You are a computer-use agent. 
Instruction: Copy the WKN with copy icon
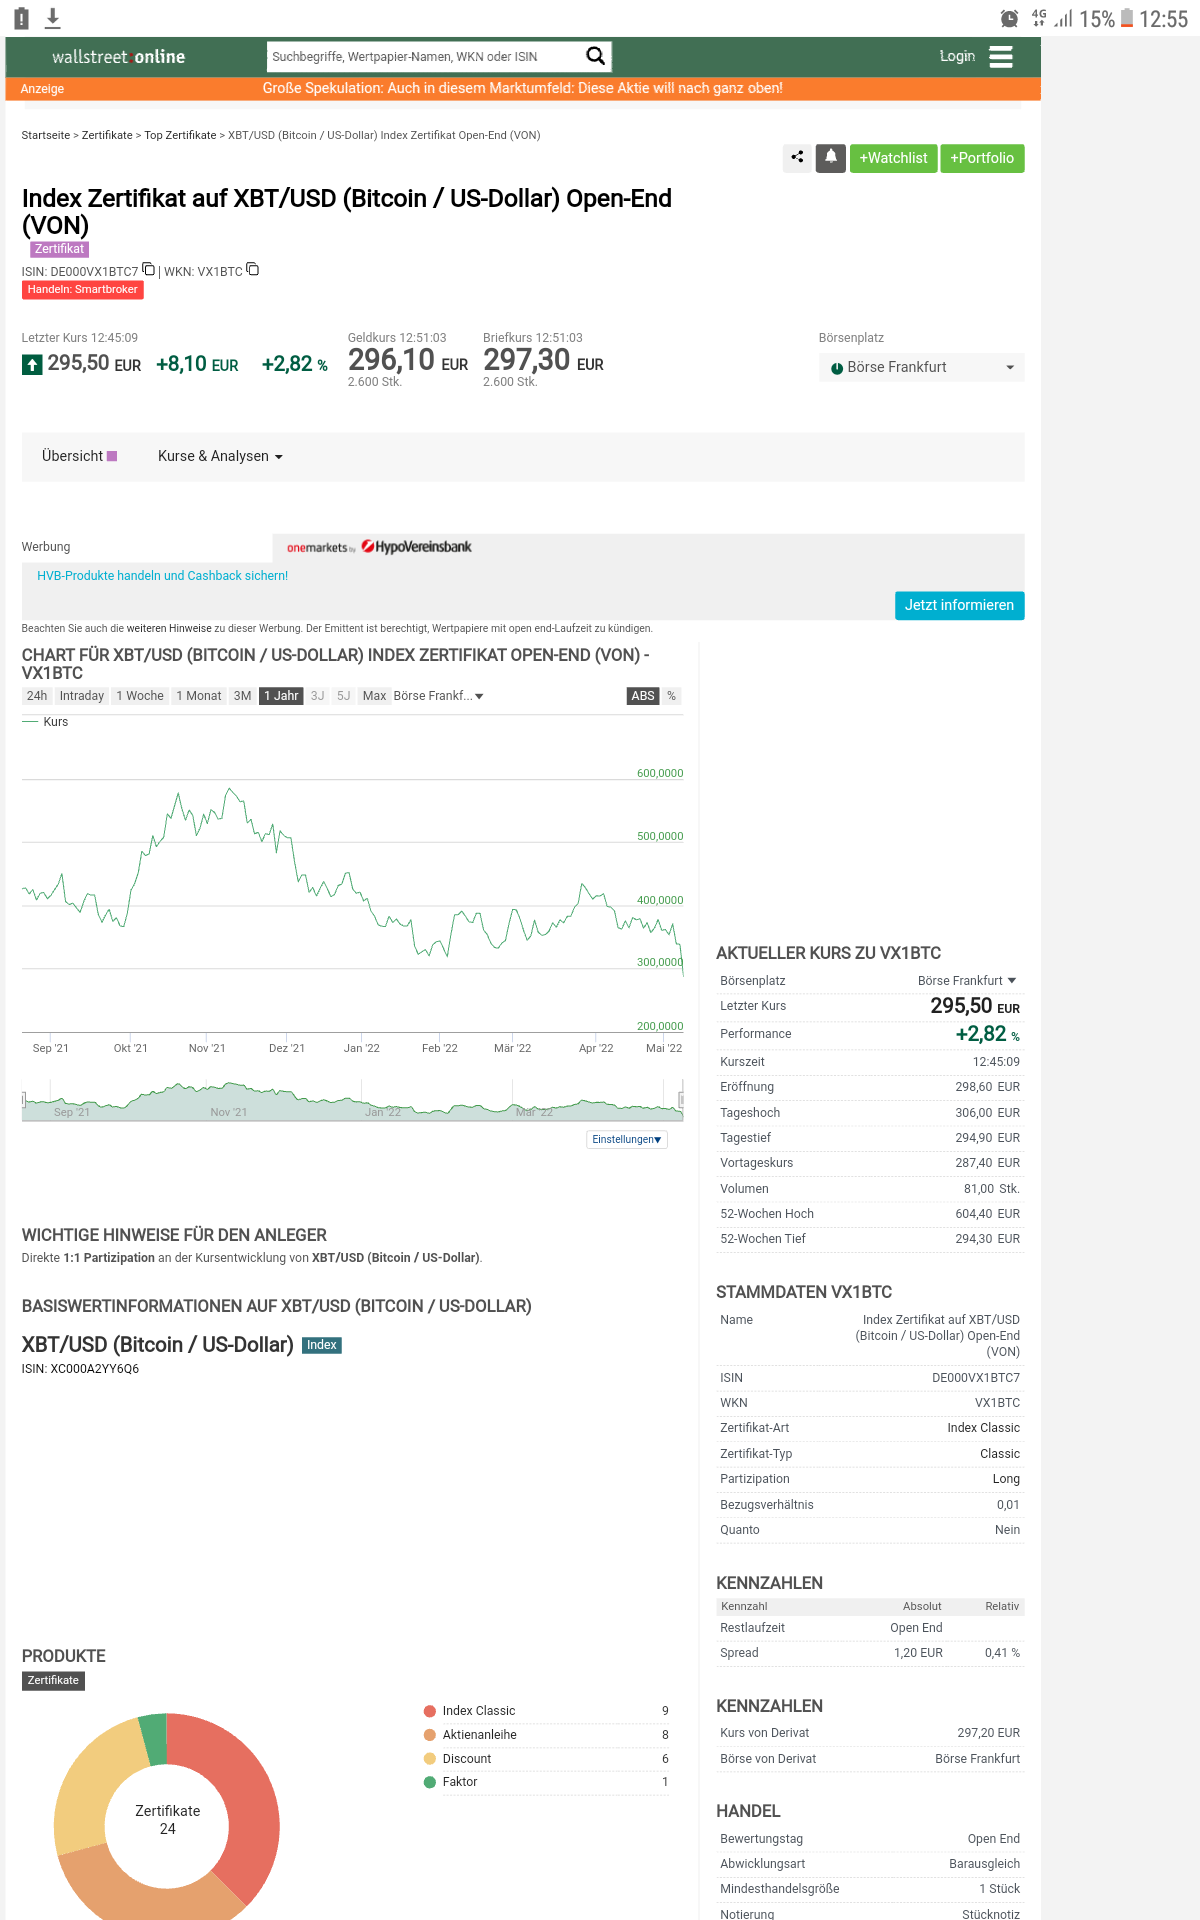tap(253, 269)
